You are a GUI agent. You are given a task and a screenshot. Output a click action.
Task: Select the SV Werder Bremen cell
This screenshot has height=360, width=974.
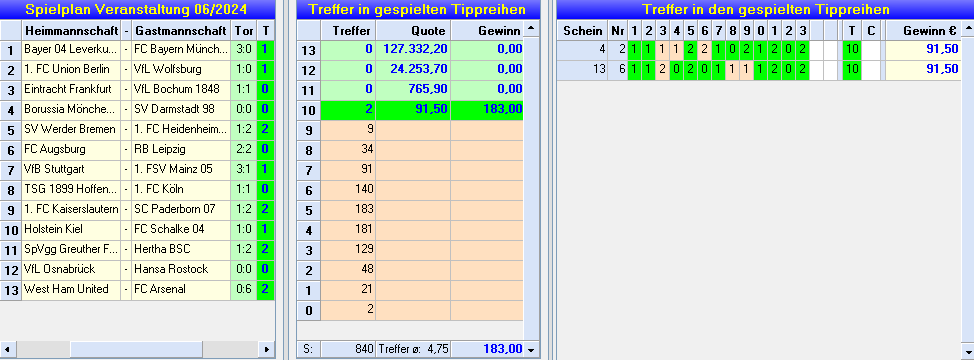coord(71,129)
